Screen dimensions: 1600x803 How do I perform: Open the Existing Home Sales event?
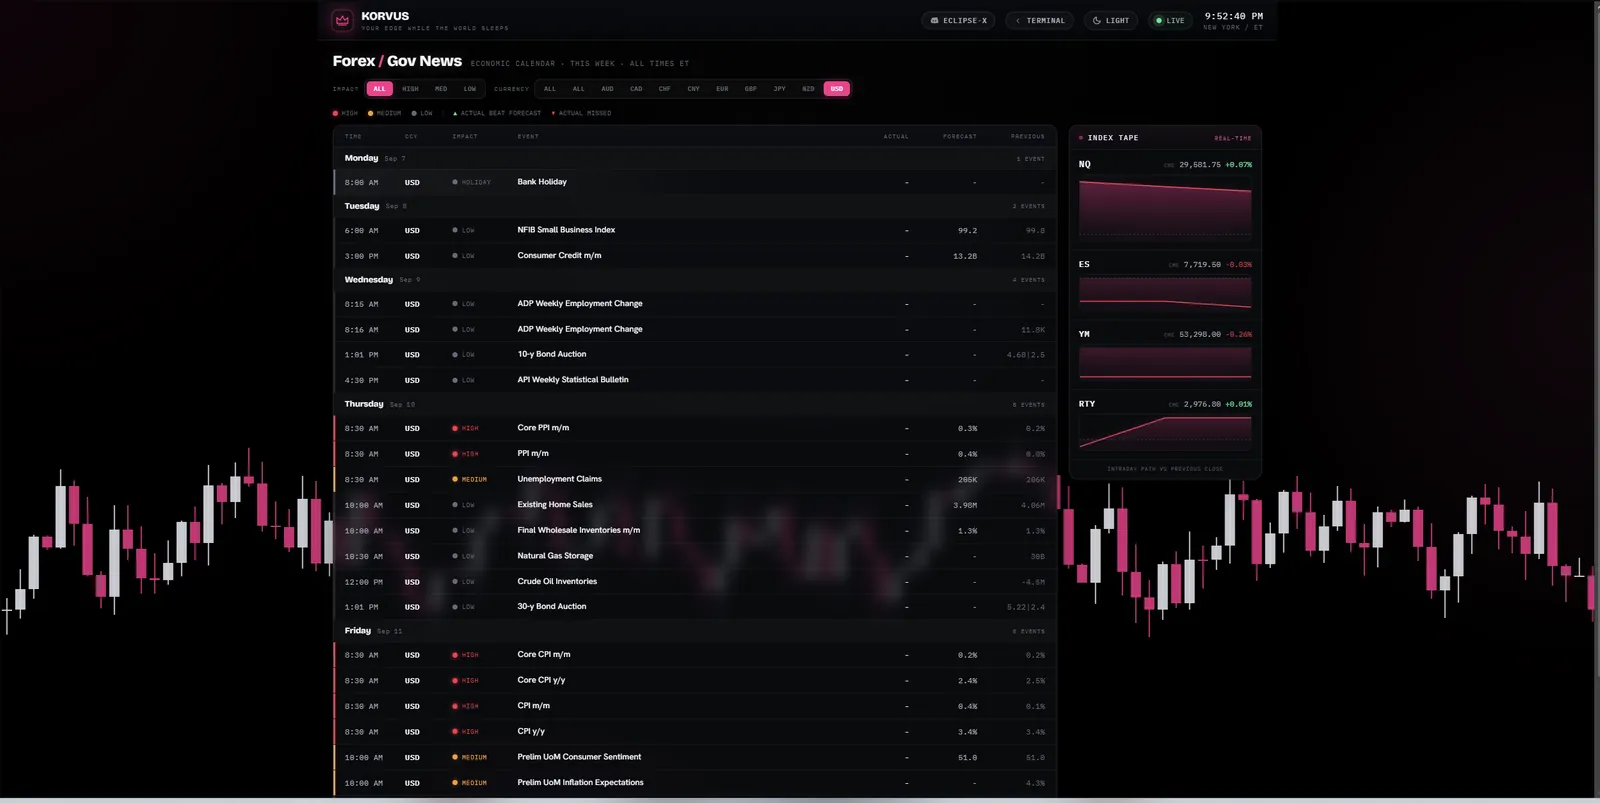(x=695, y=505)
